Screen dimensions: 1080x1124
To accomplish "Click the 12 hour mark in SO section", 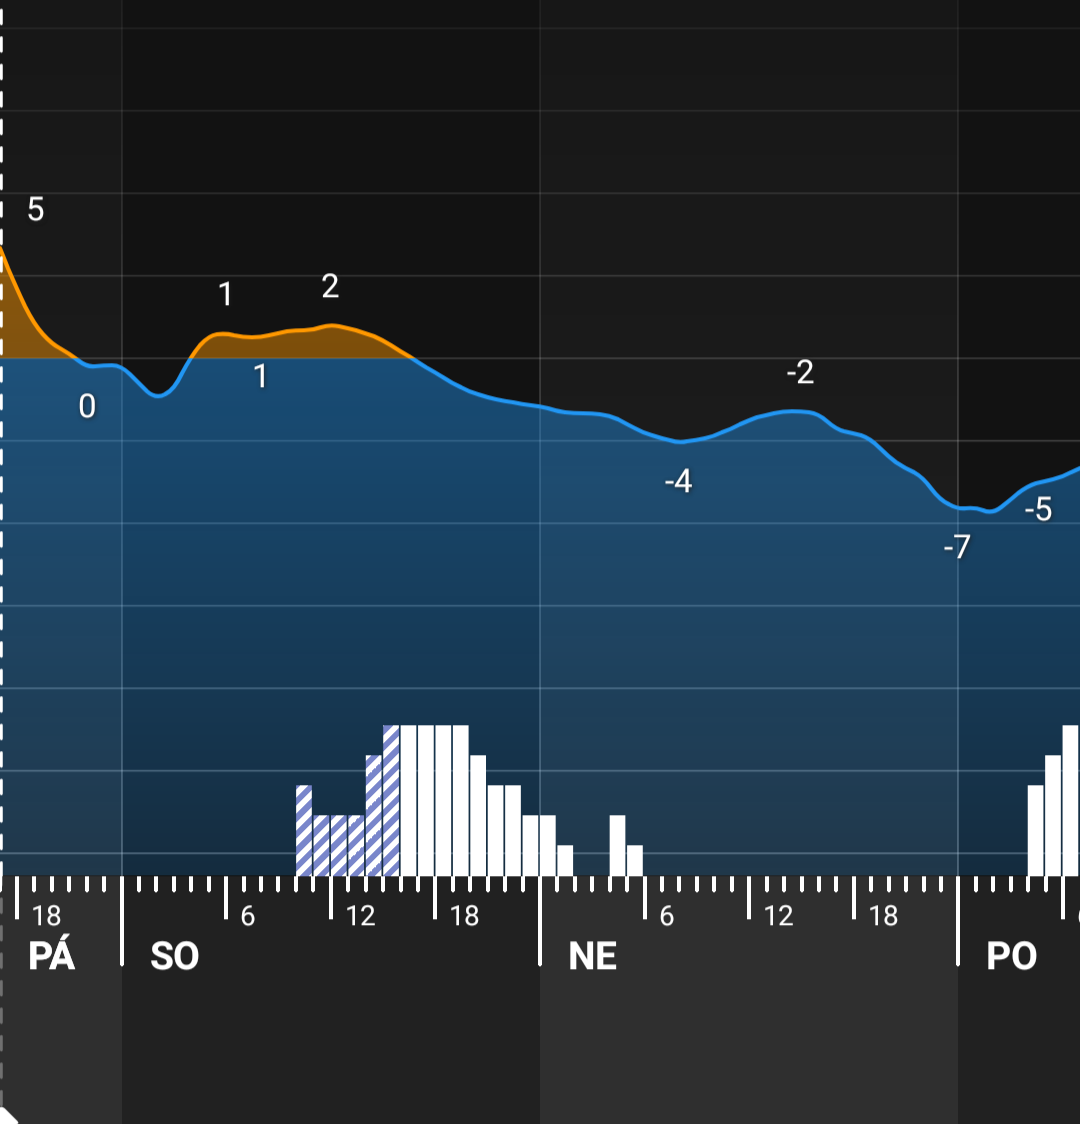I will pos(360,916).
